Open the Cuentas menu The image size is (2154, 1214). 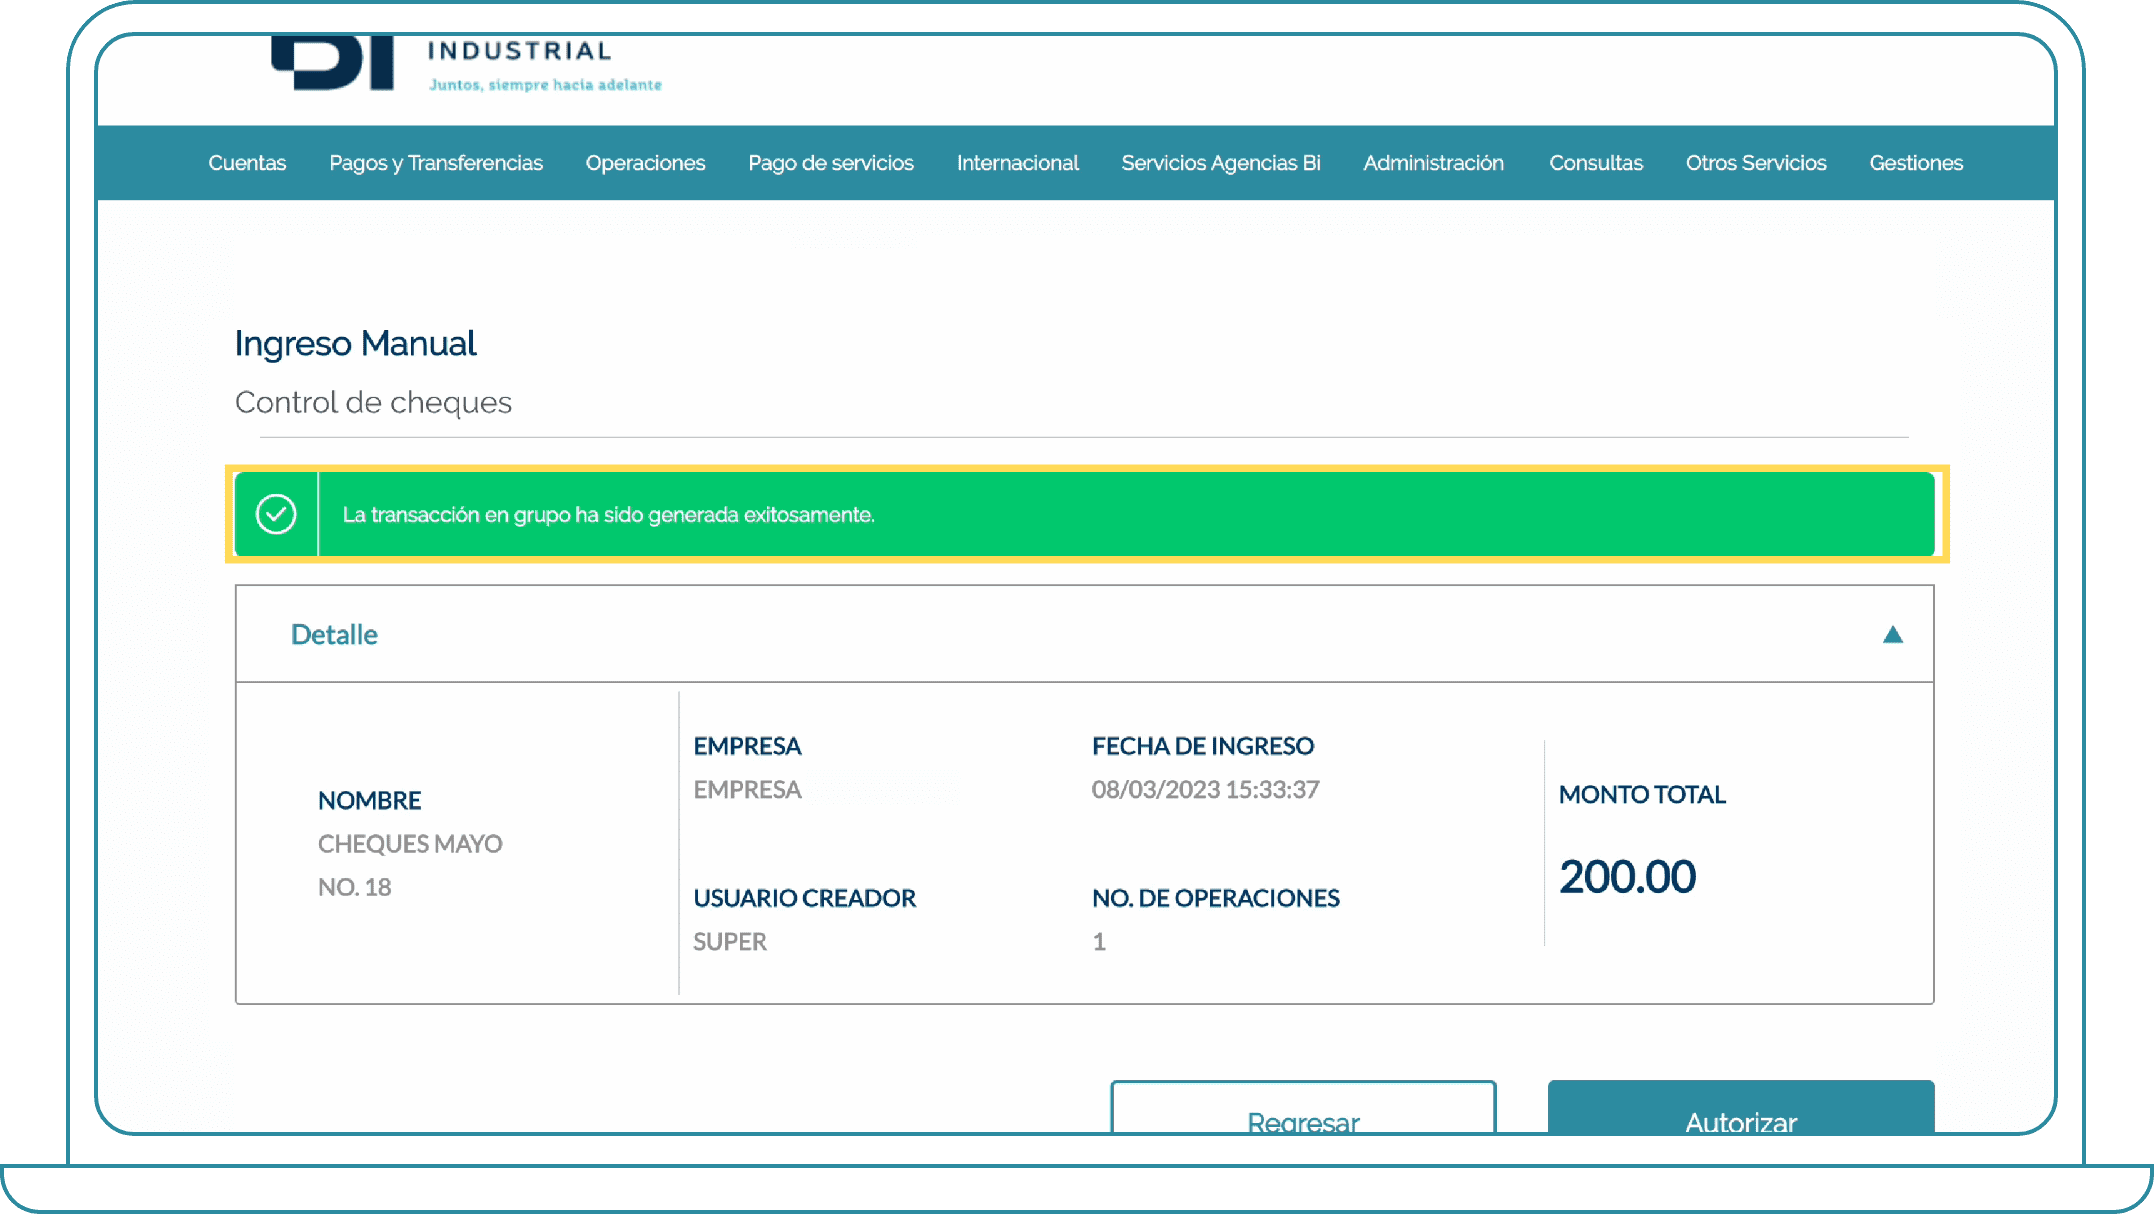click(x=247, y=163)
